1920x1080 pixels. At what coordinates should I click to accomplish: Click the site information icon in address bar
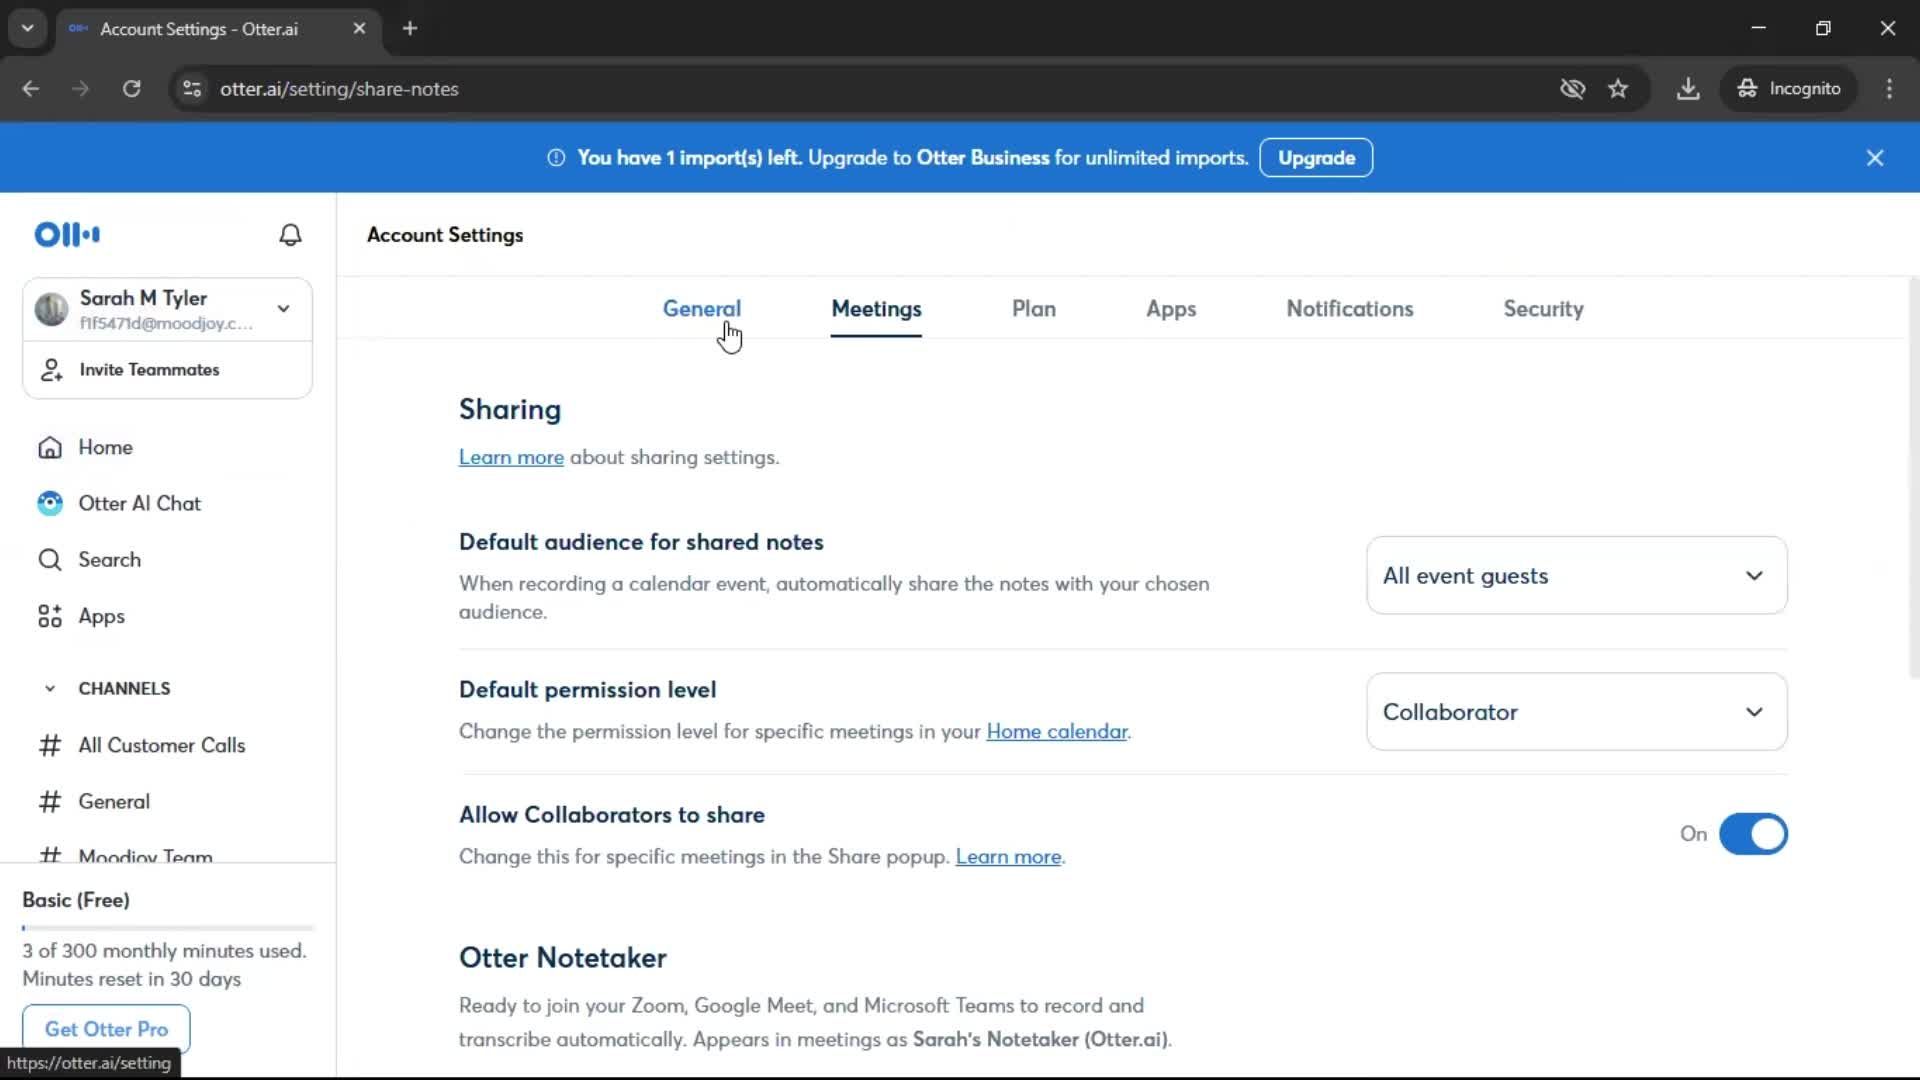[x=192, y=89]
